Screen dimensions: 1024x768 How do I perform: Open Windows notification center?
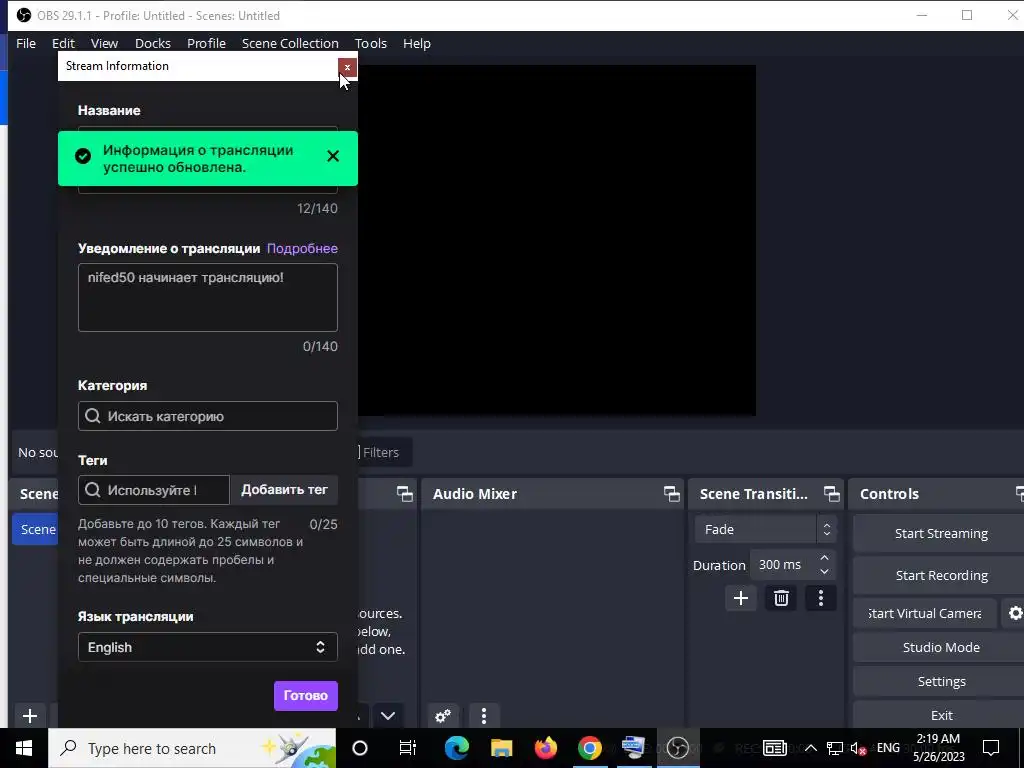(991, 748)
